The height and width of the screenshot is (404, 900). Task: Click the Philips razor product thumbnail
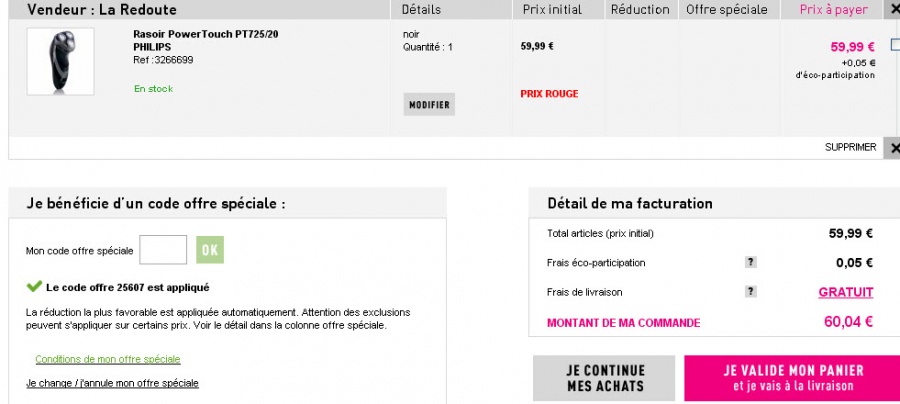coord(60,60)
